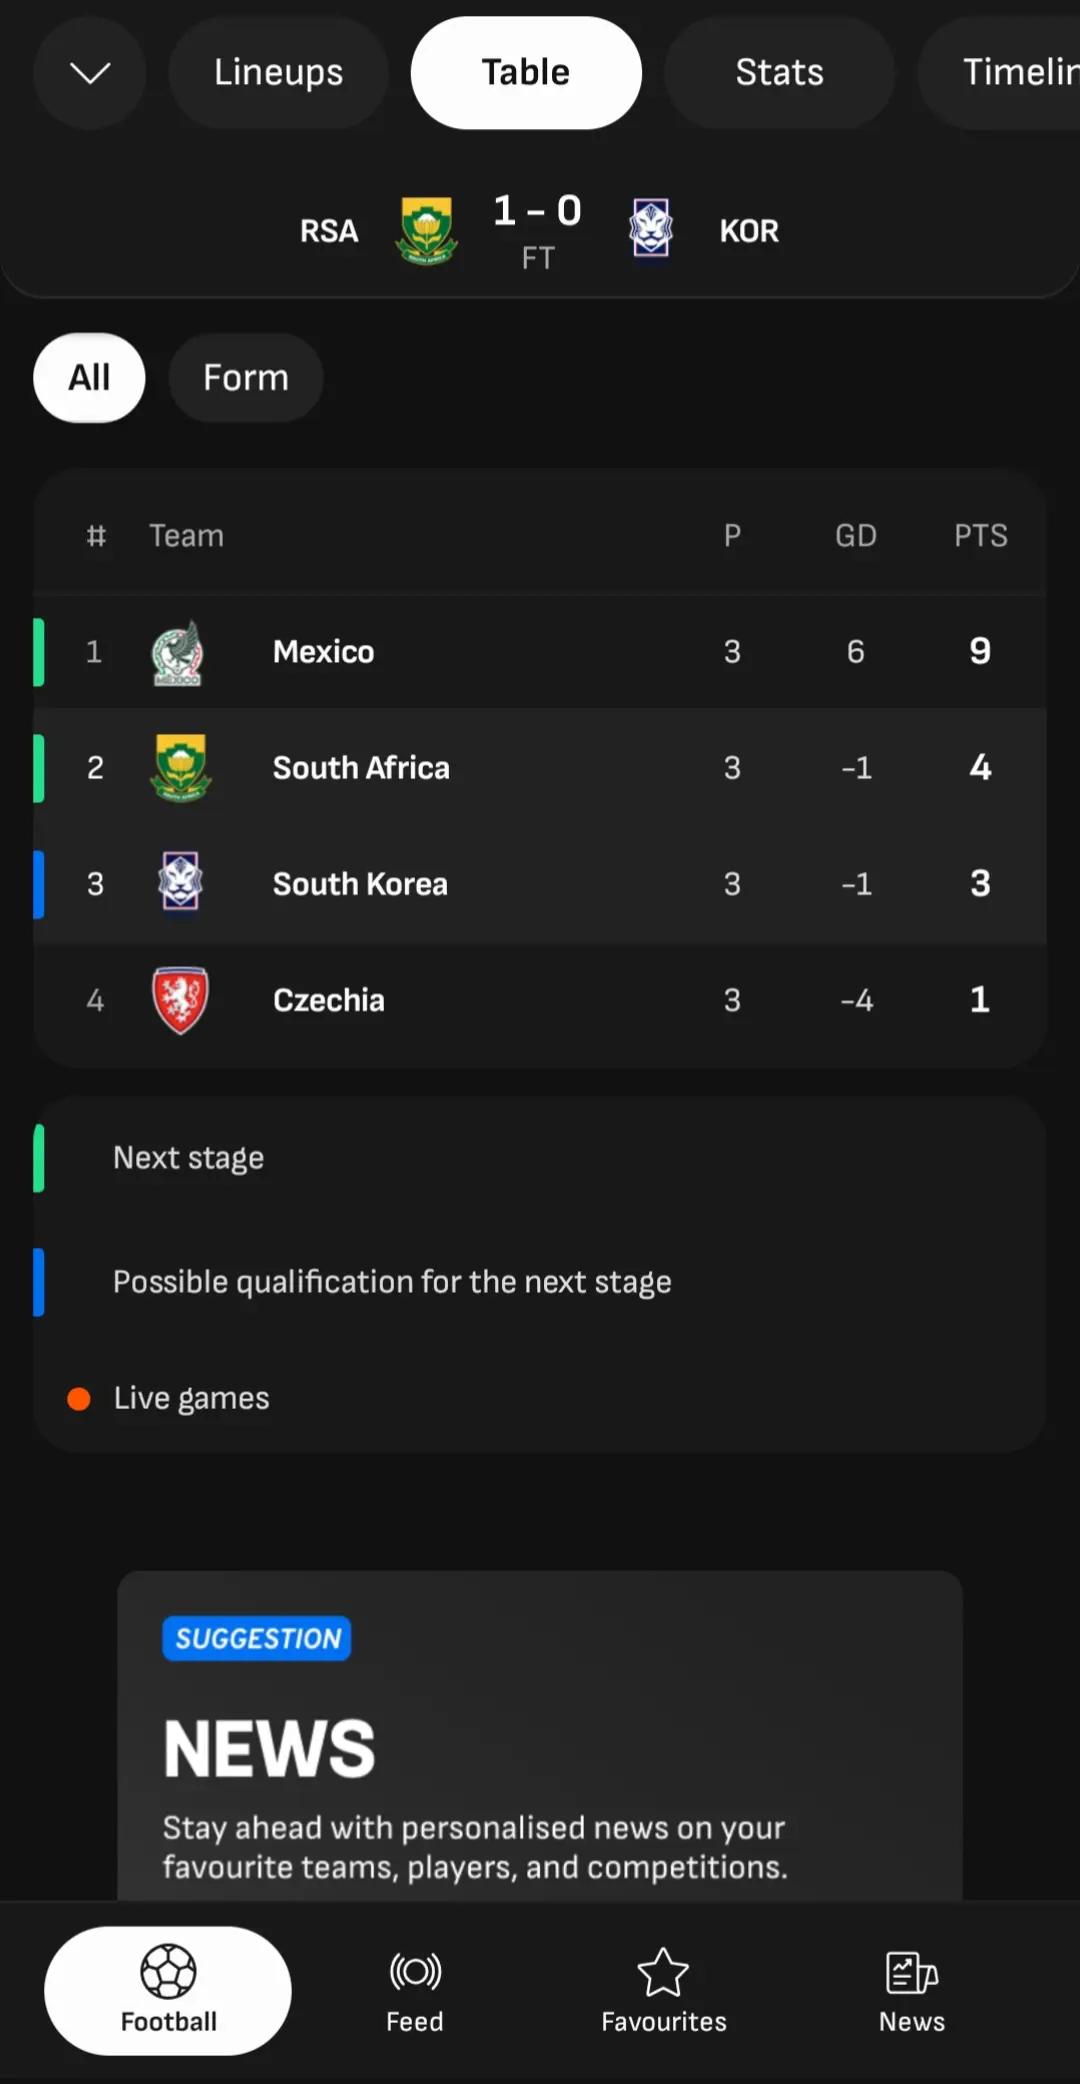Toggle the Form standings filter
This screenshot has height=2084, width=1080.
[x=246, y=378]
